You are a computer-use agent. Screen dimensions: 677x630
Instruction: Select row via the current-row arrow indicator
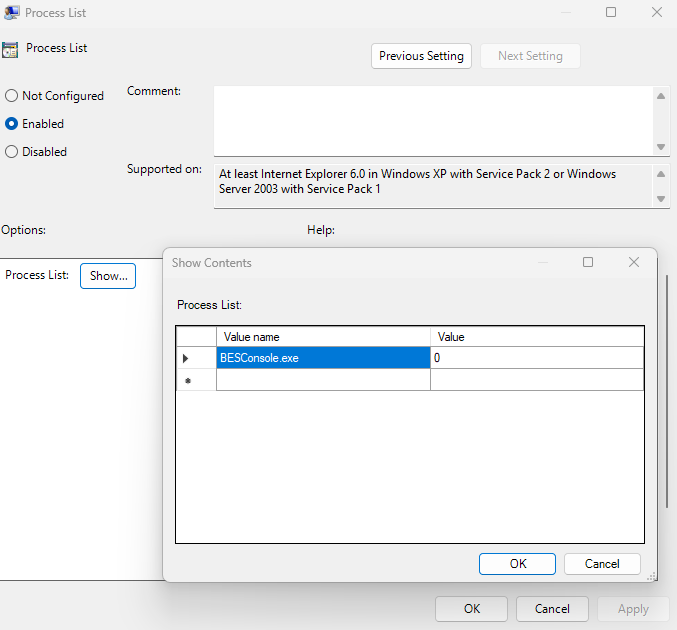click(x=196, y=358)
